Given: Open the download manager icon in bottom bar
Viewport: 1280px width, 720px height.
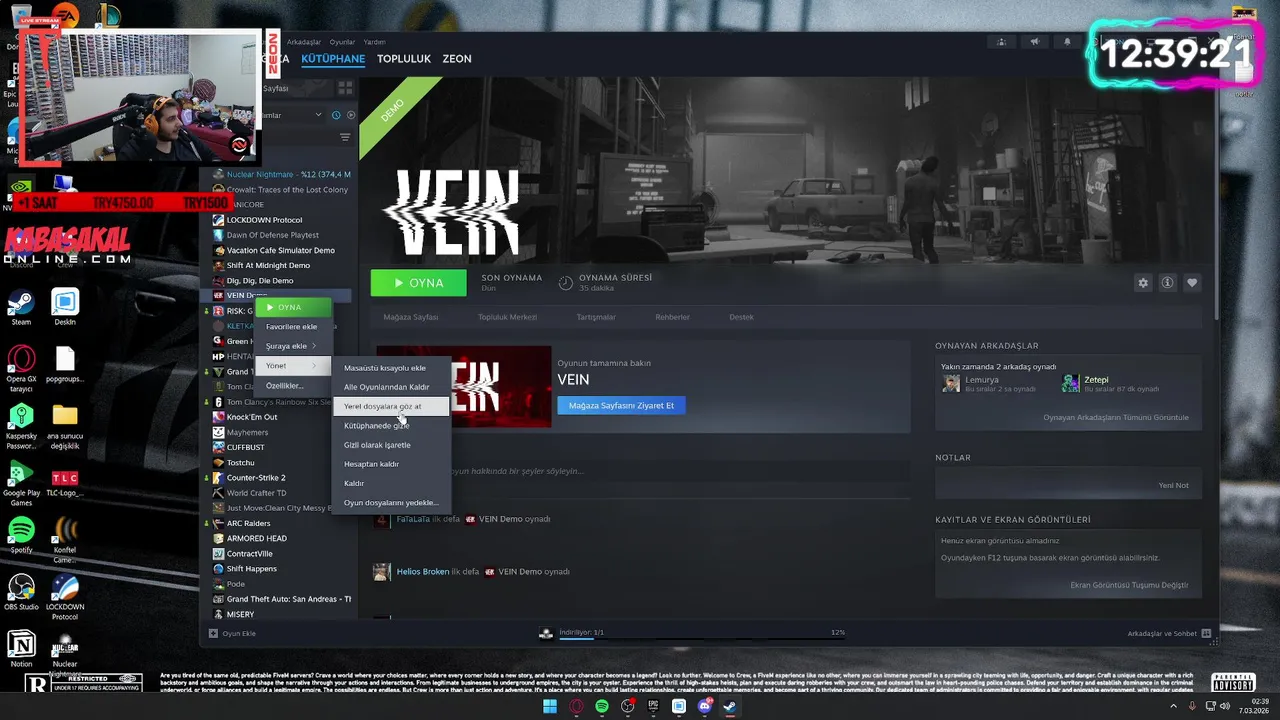Looking at the screenshot, I should [546, 633].
